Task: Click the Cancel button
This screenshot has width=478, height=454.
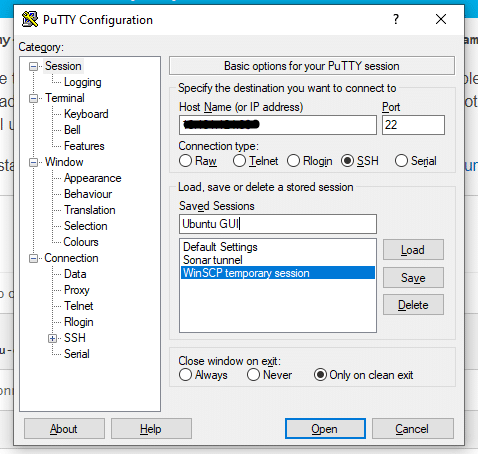Action: [x=413, y=429]
